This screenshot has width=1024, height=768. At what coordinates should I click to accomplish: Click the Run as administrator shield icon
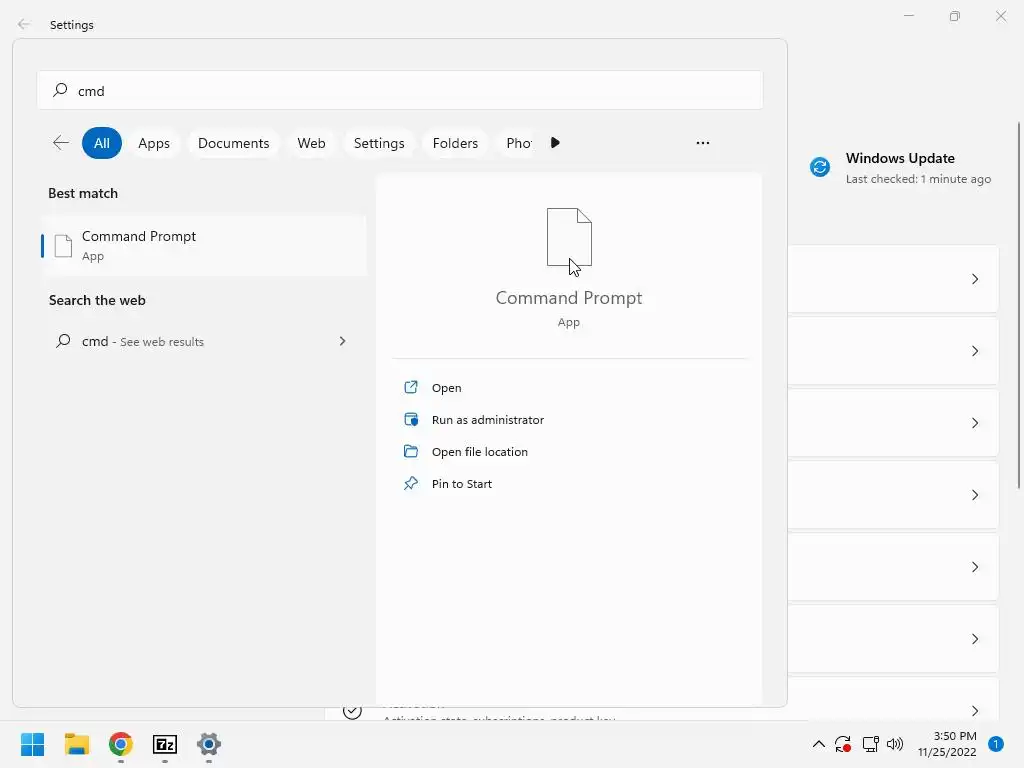[411, 419]
